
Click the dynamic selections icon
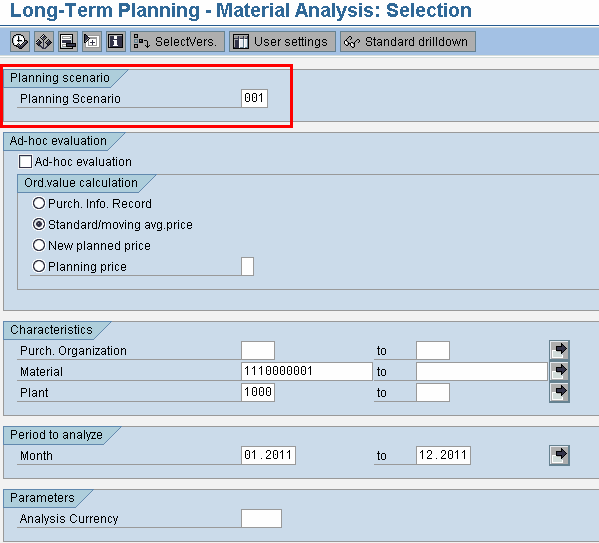pos(92,41)
